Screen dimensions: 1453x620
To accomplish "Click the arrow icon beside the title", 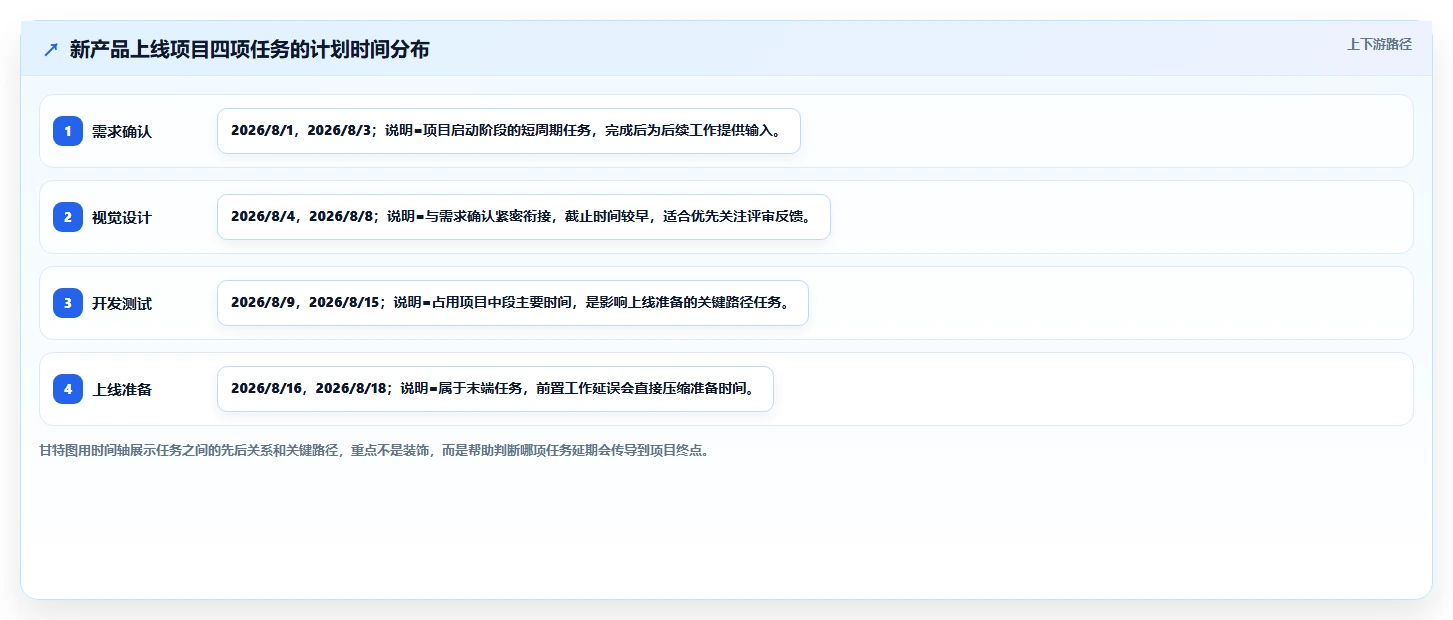I will pos(51,49).
